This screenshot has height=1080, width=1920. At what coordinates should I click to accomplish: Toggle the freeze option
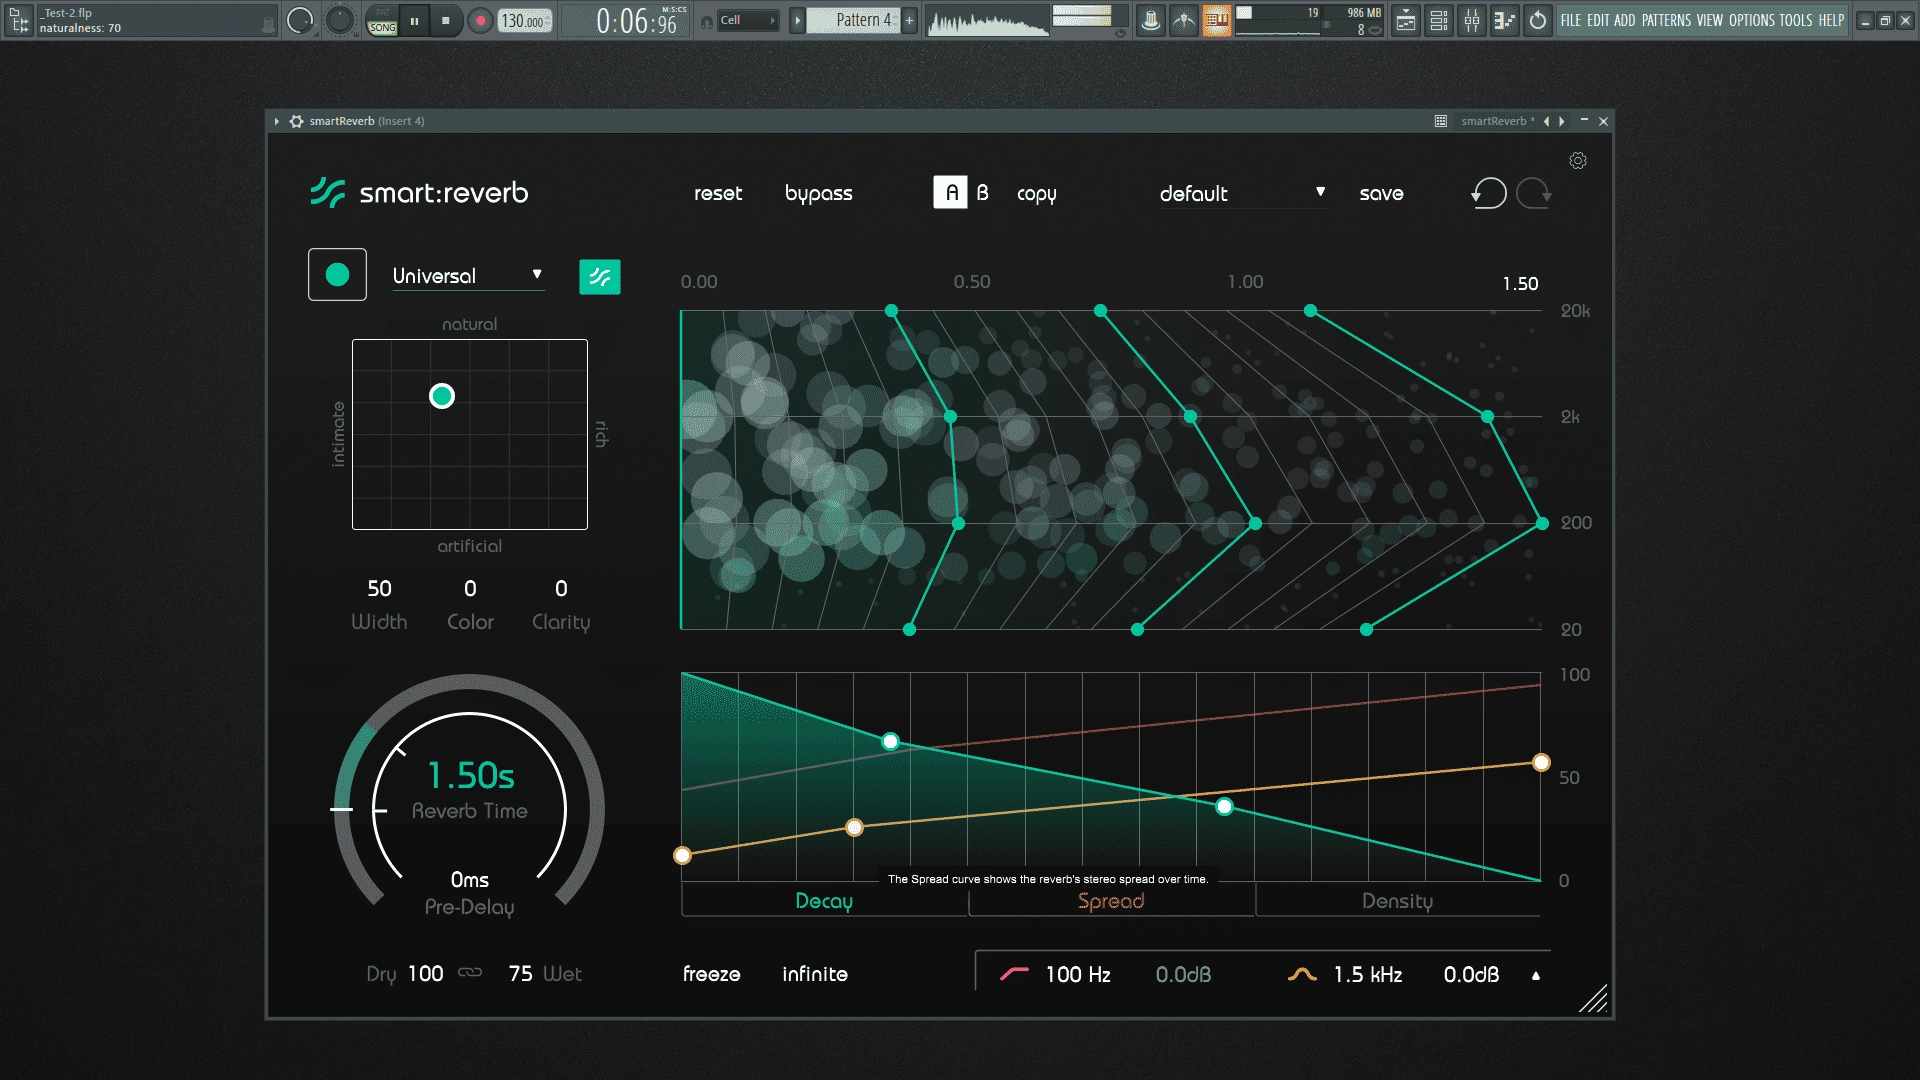click(x=711, y=974)
